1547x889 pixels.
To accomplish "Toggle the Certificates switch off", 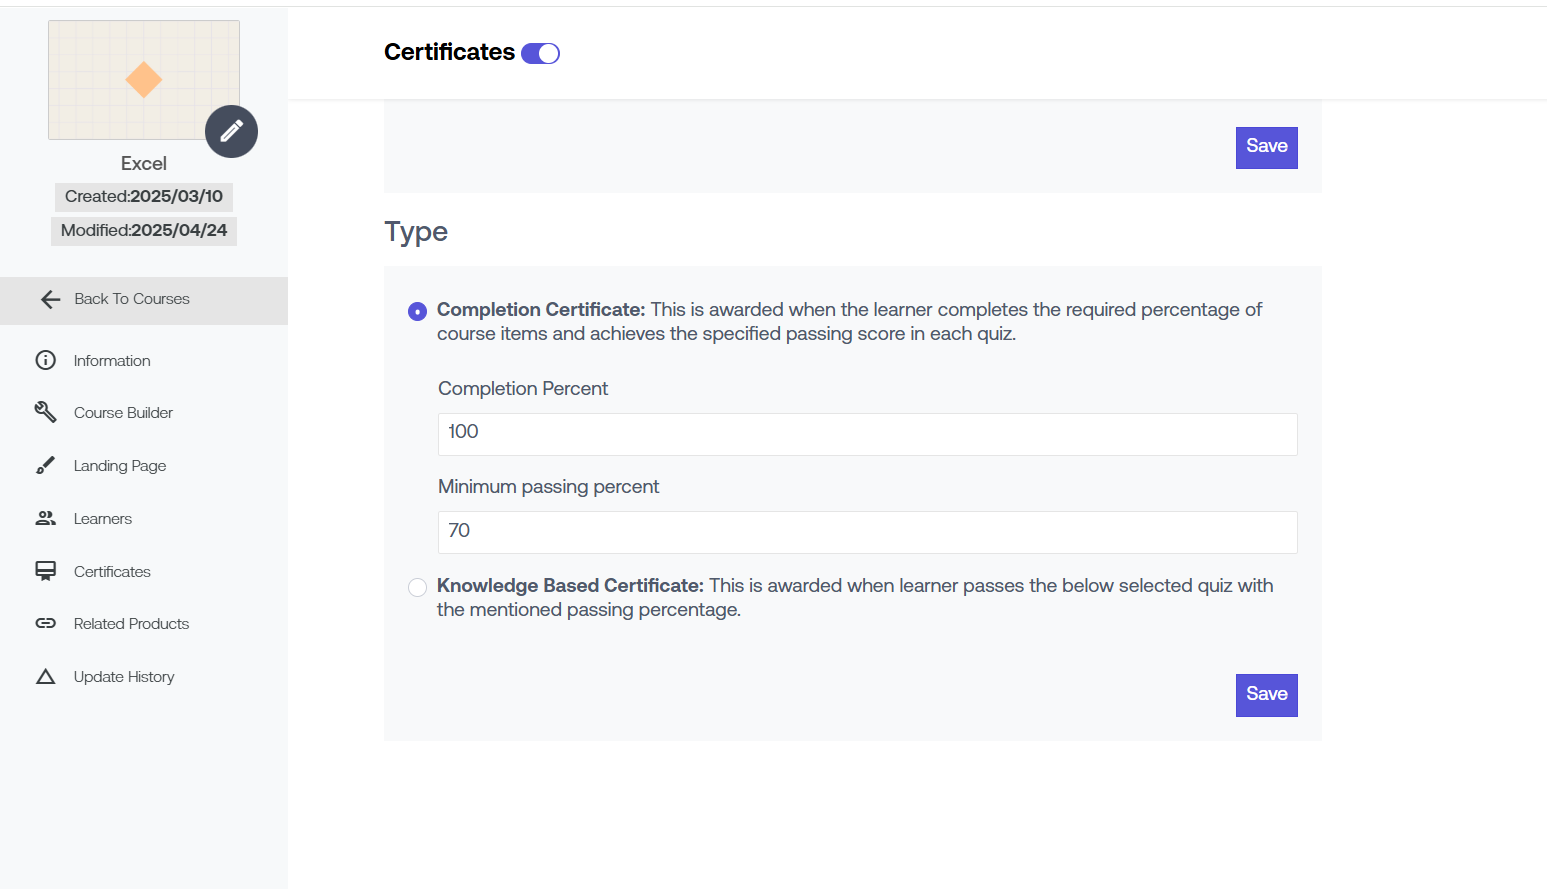I will [x=541, y=53].
